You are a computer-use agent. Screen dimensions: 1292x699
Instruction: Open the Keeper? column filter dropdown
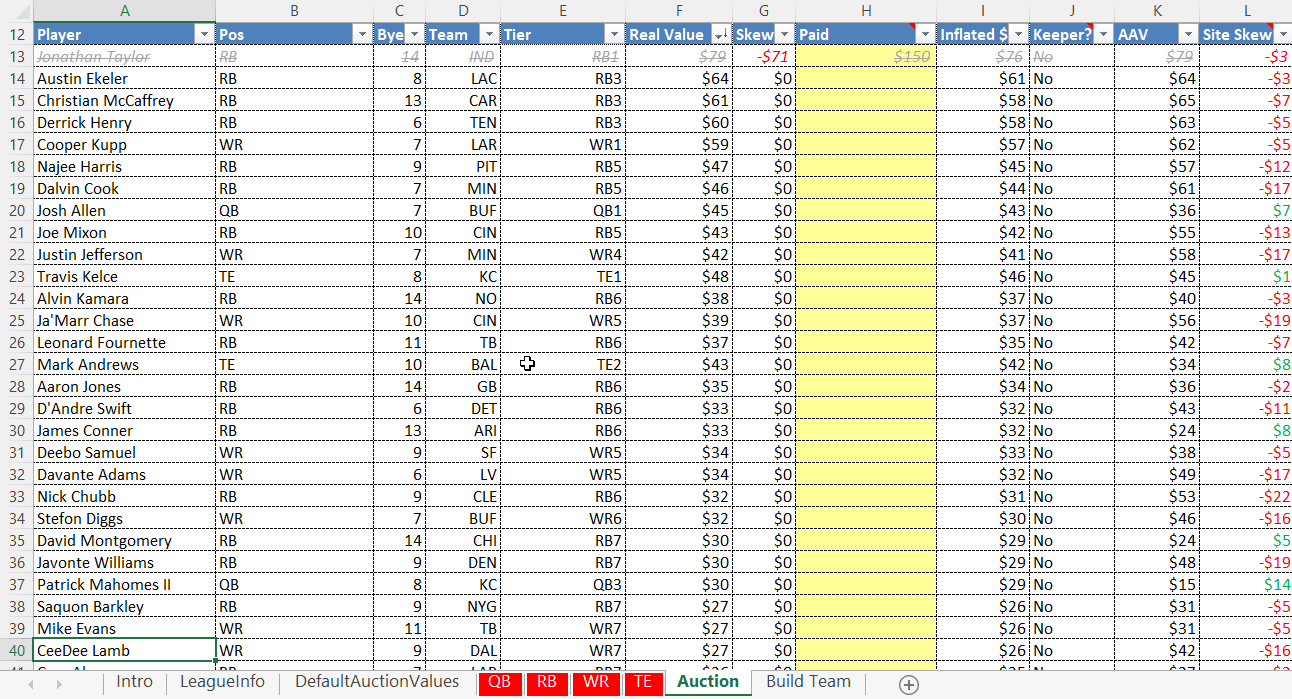coord(1103,34)
